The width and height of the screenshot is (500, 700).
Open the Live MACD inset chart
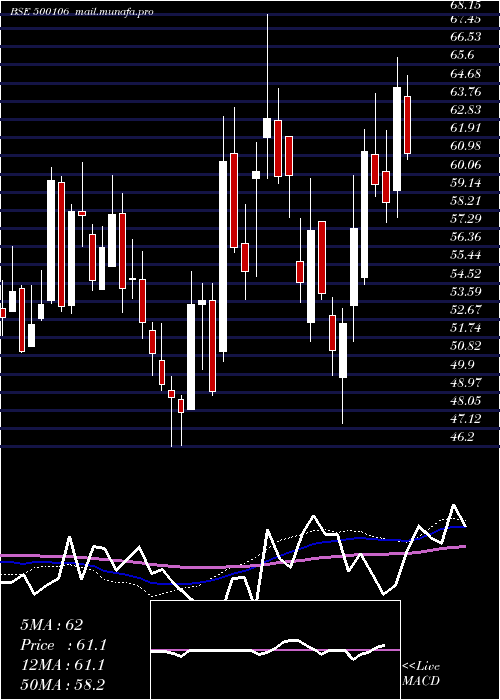[275, 650]
